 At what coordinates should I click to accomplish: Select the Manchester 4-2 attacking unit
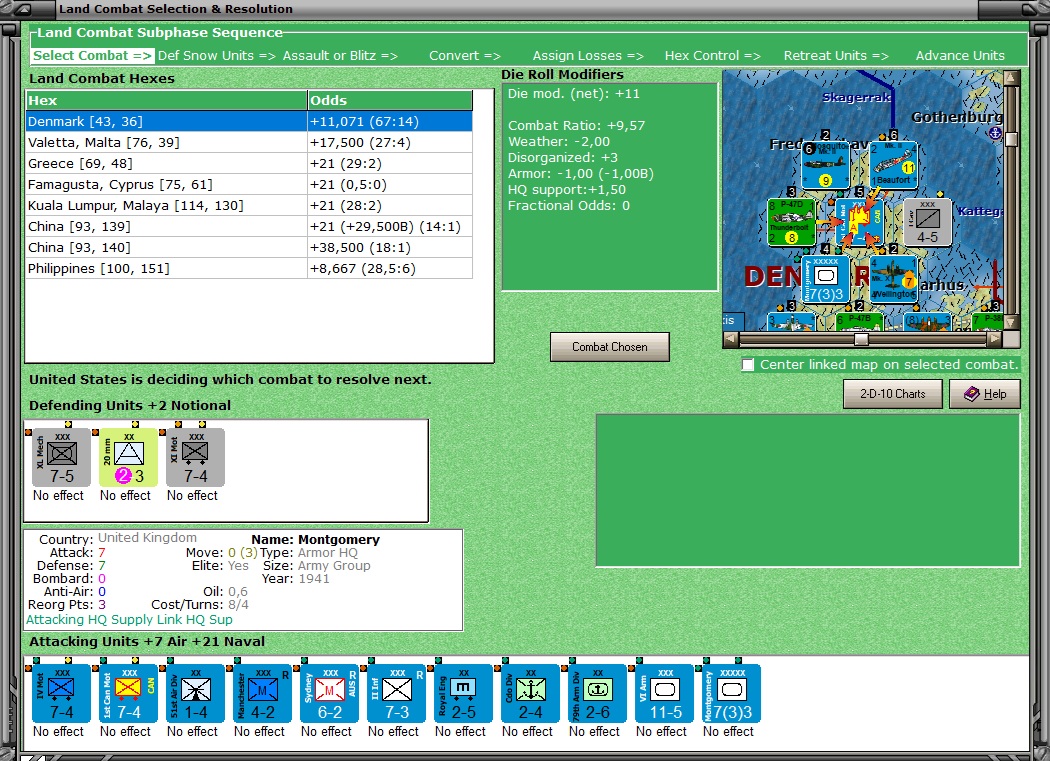click(x=262, y=693)
